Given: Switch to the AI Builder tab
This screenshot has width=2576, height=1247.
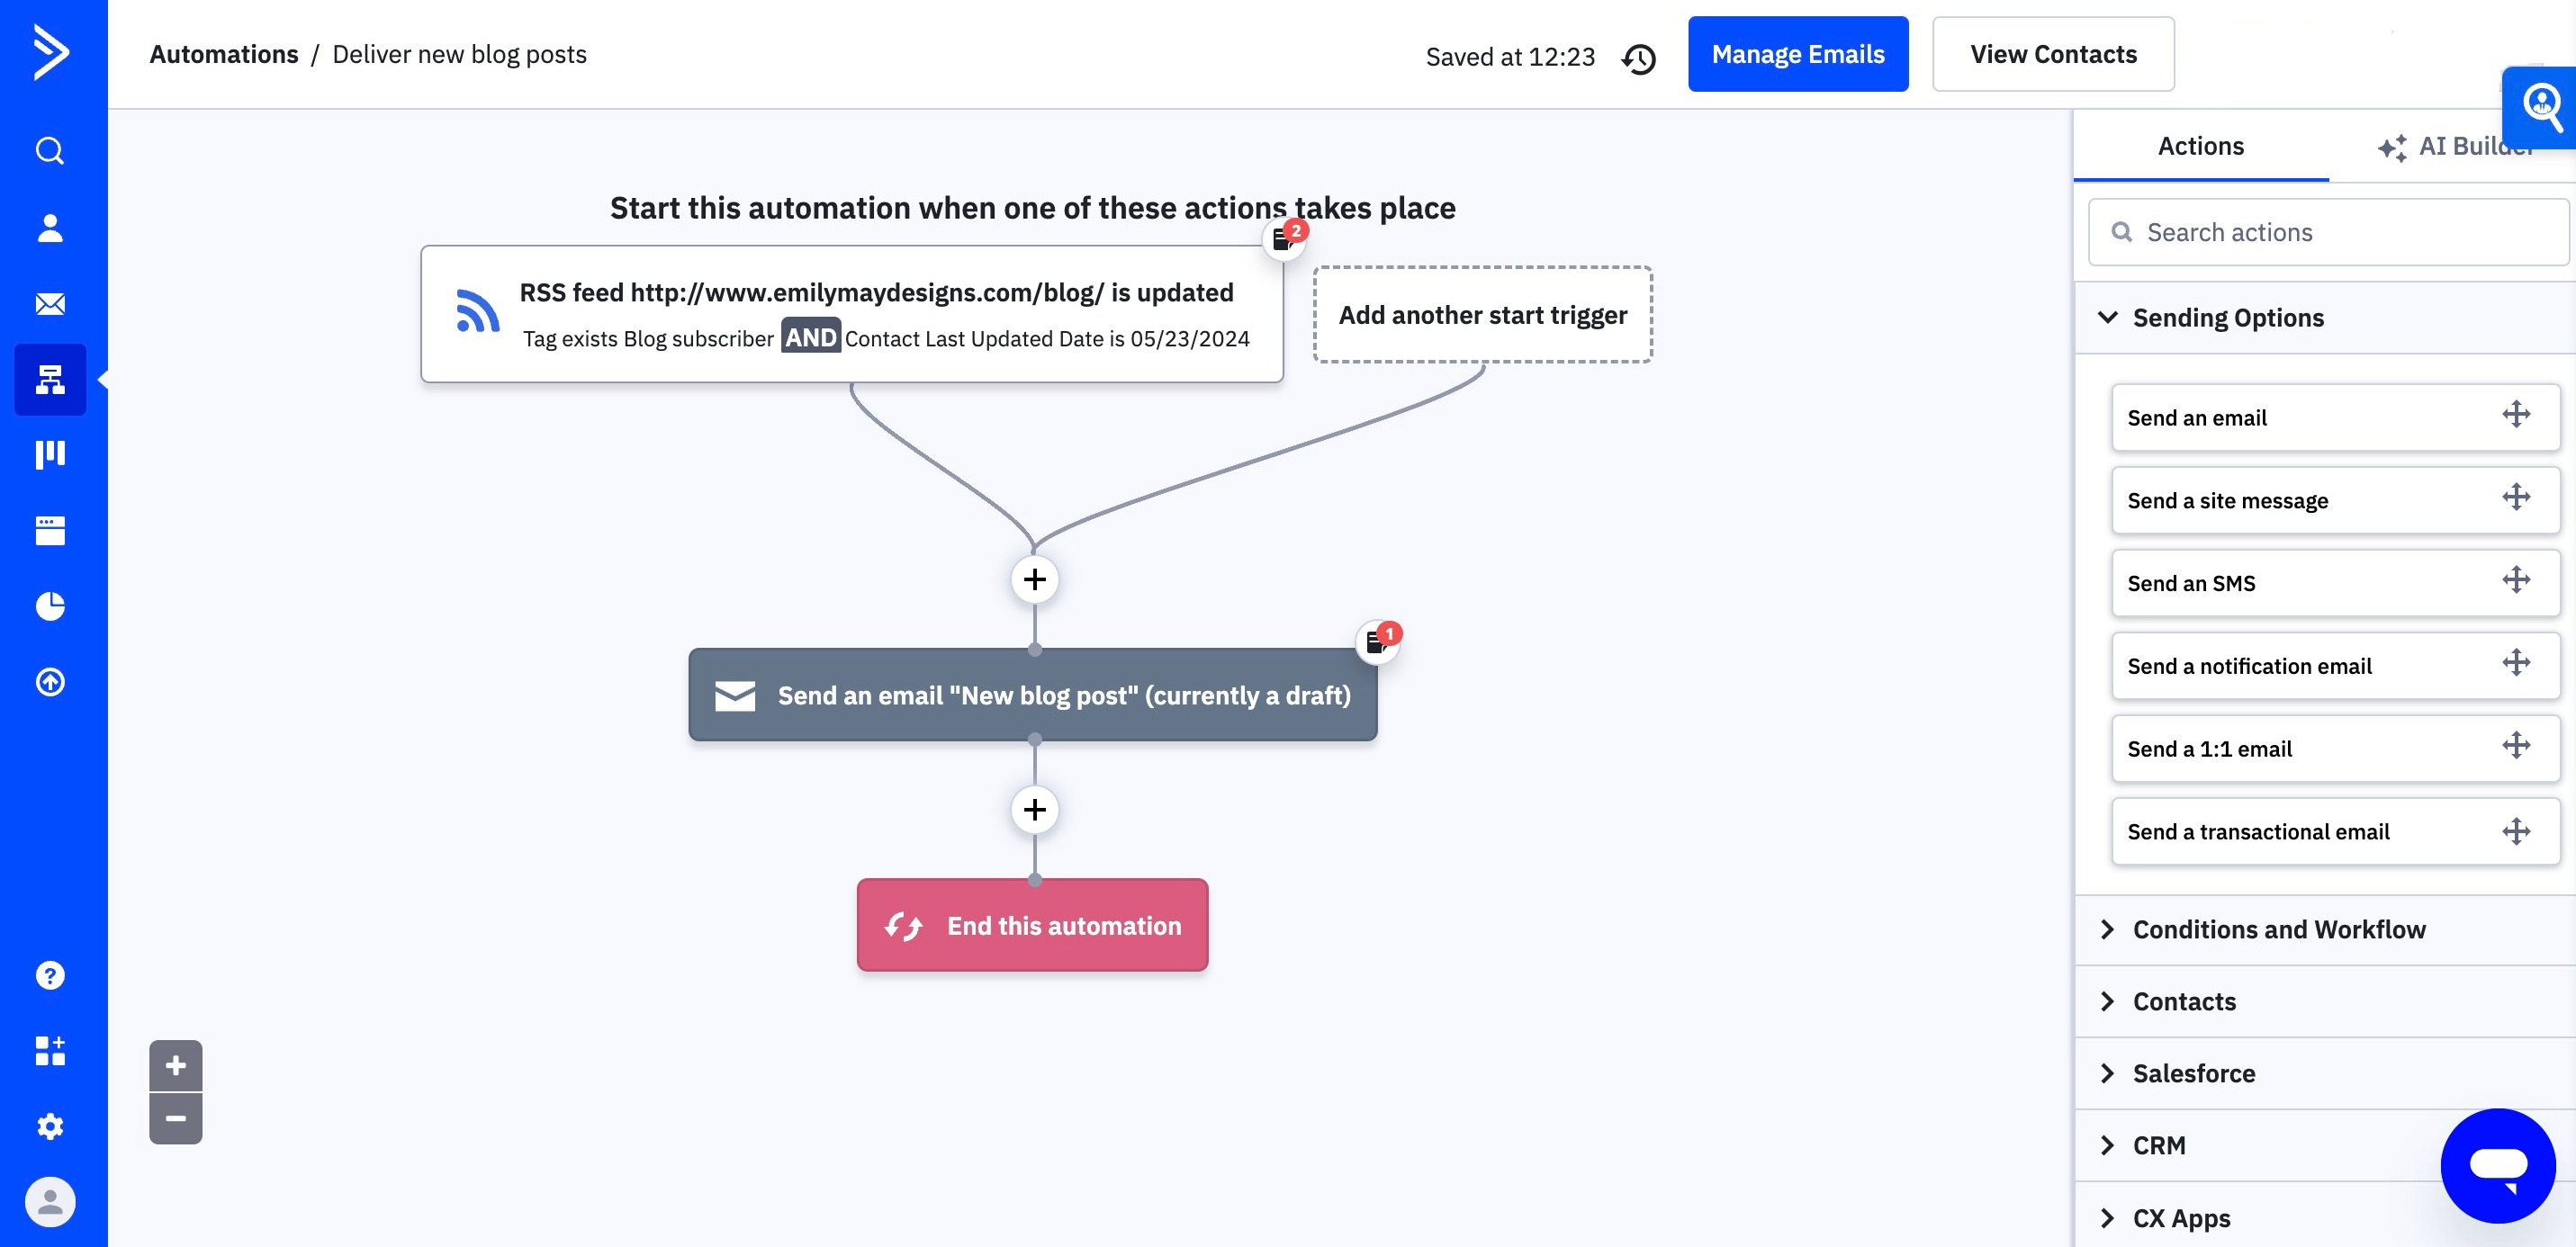Looking at the screenshot, I should pyautogui.click(x=2455, y=146).
